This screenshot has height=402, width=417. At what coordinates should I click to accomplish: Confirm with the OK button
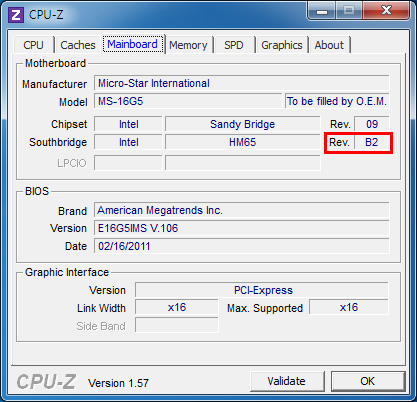(368, 381)
